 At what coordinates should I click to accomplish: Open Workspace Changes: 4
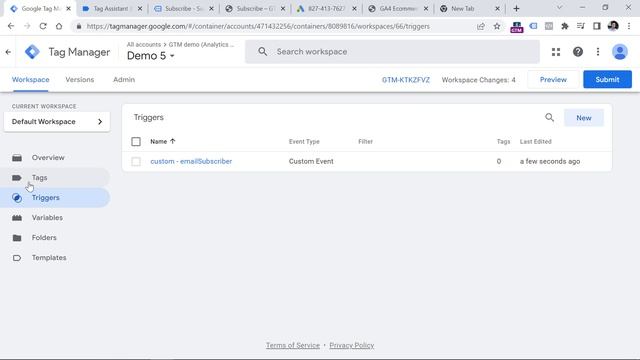pyautogui.click(x=478, y=80)
